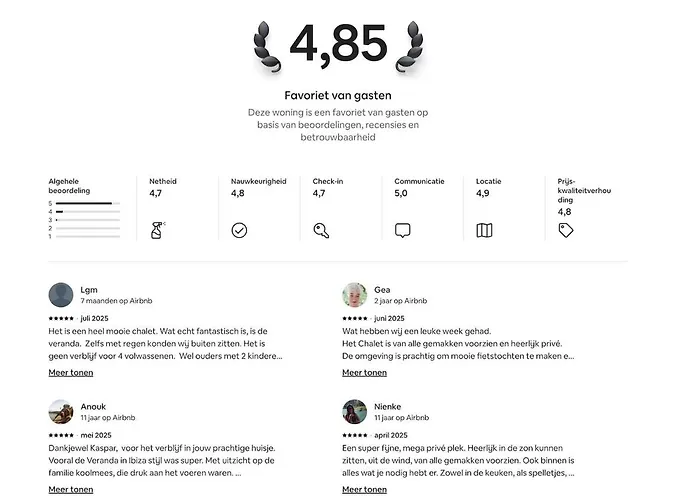The height and width of the screenshot is (500, 700).
Task: Click the Locatie map icon
Action: 484,230
